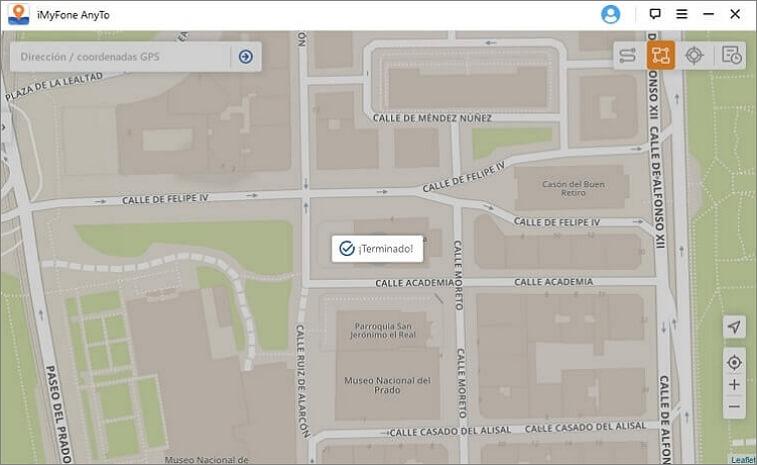Open the history records icon
757x465 pixels.
click(x=731, y=56)
